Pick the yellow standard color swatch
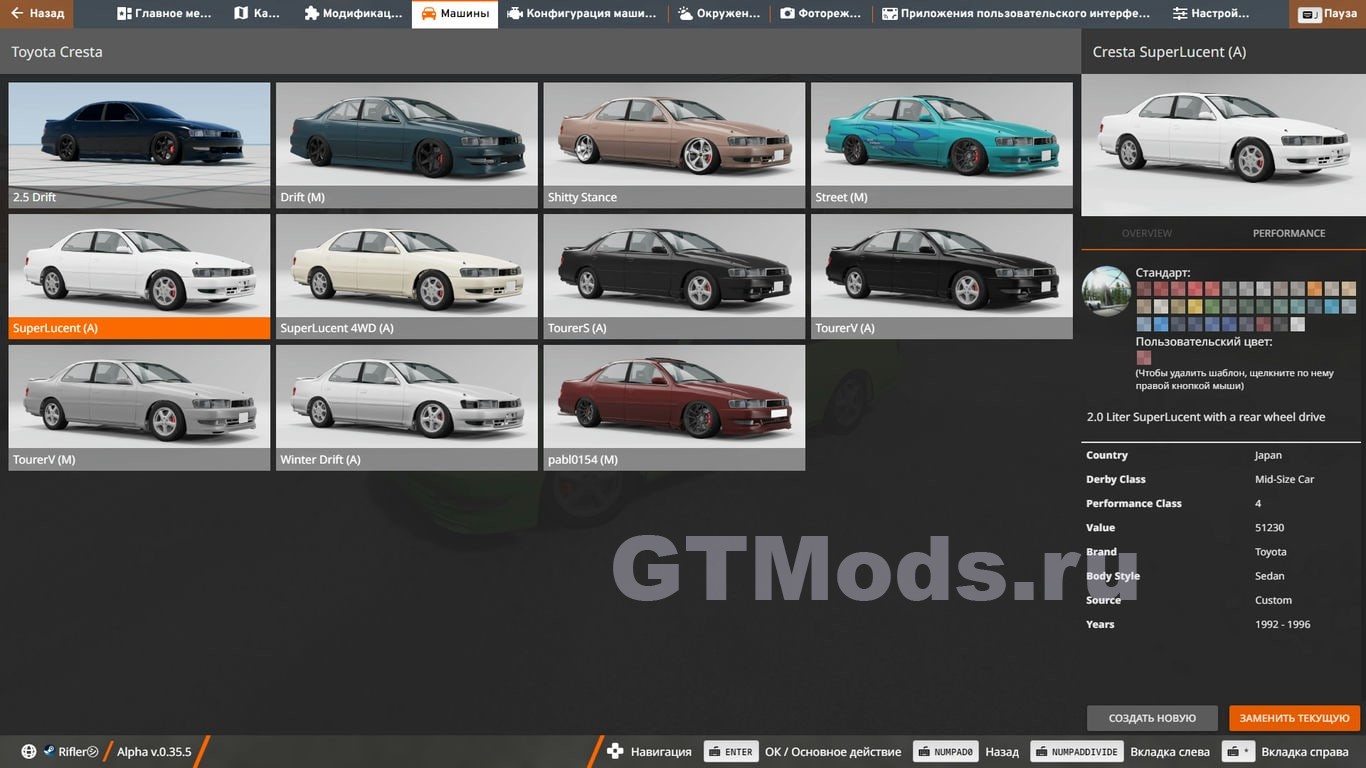Viewport: 1366px width, 768px height. (1195, 306)
